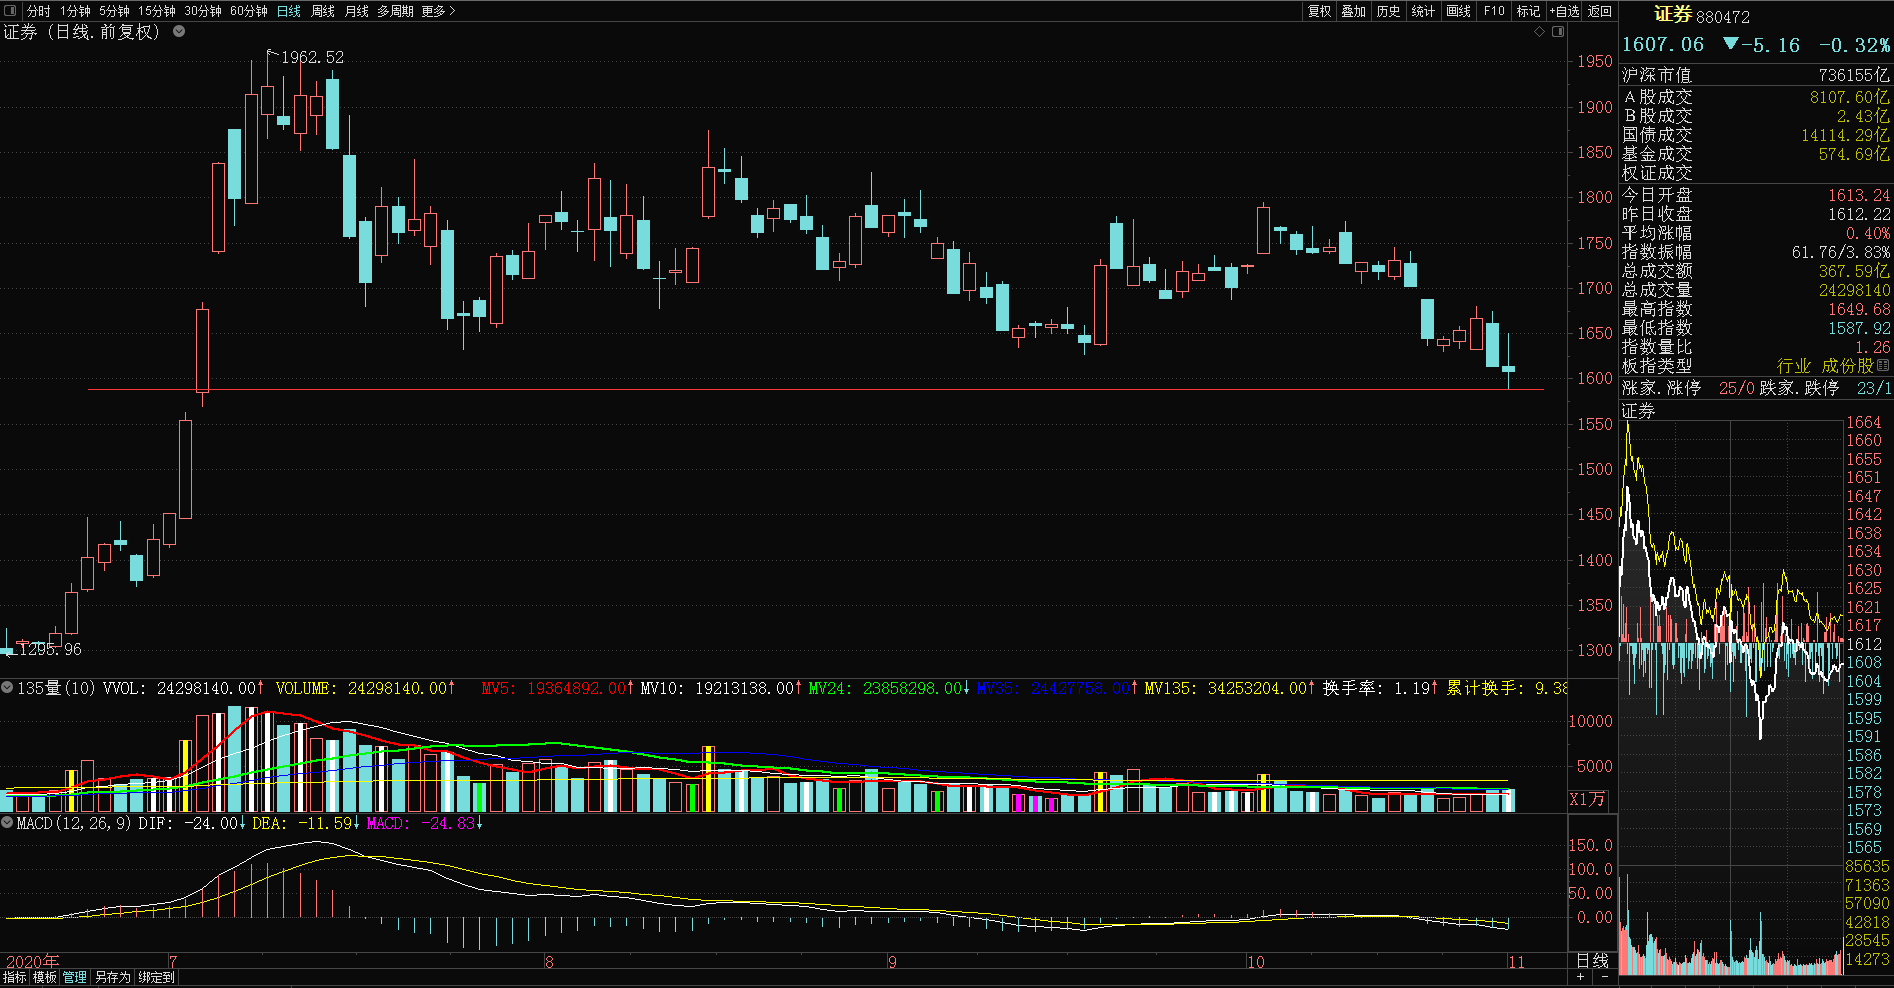Screen dimensions: 1894x988
Task: Click the 2020年 timeline label
Action: (x=32, y=961)
